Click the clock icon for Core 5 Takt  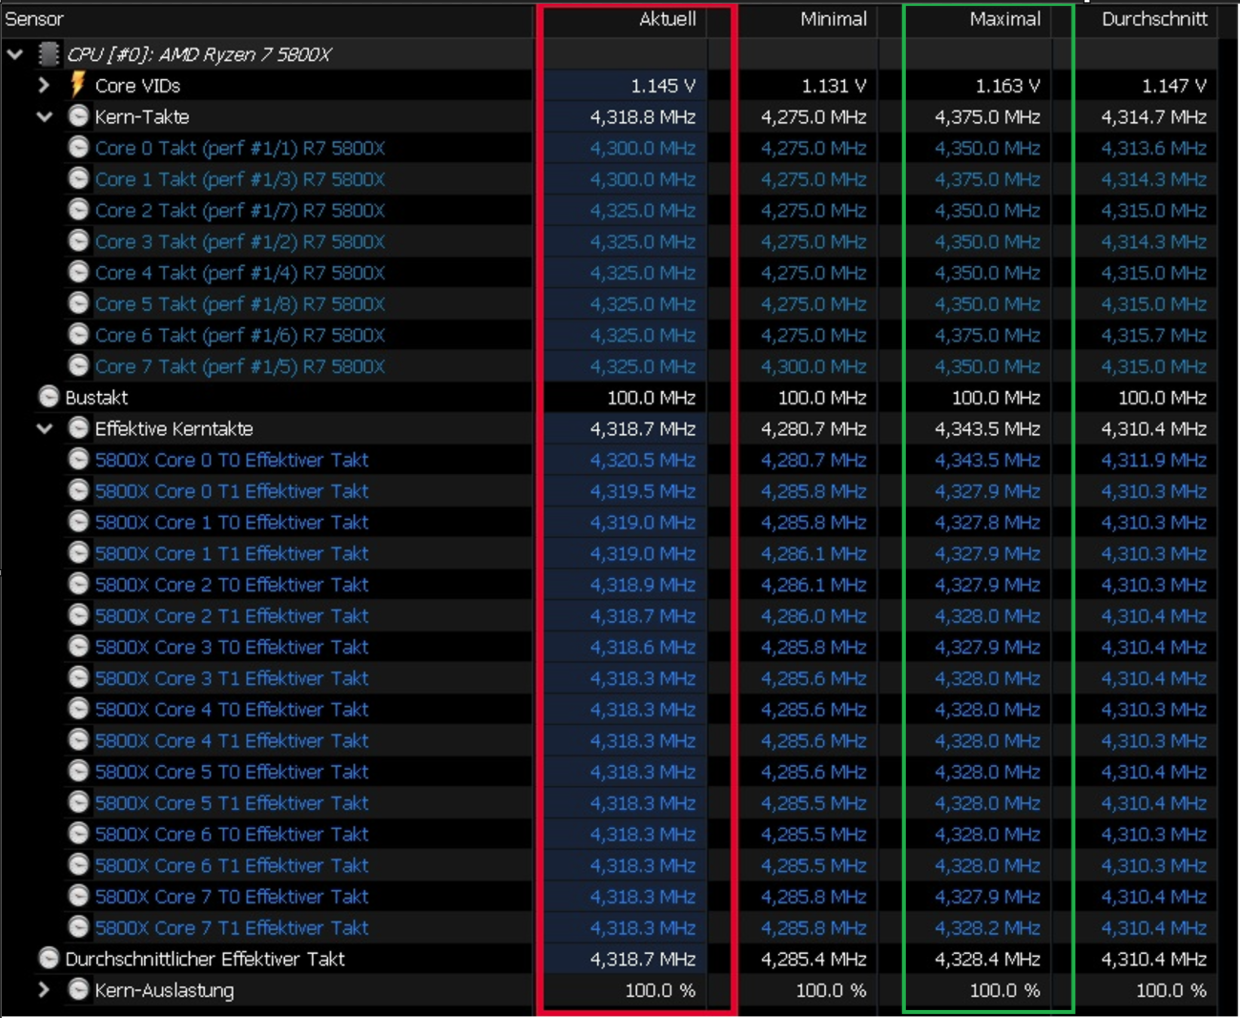pos(78,303)
